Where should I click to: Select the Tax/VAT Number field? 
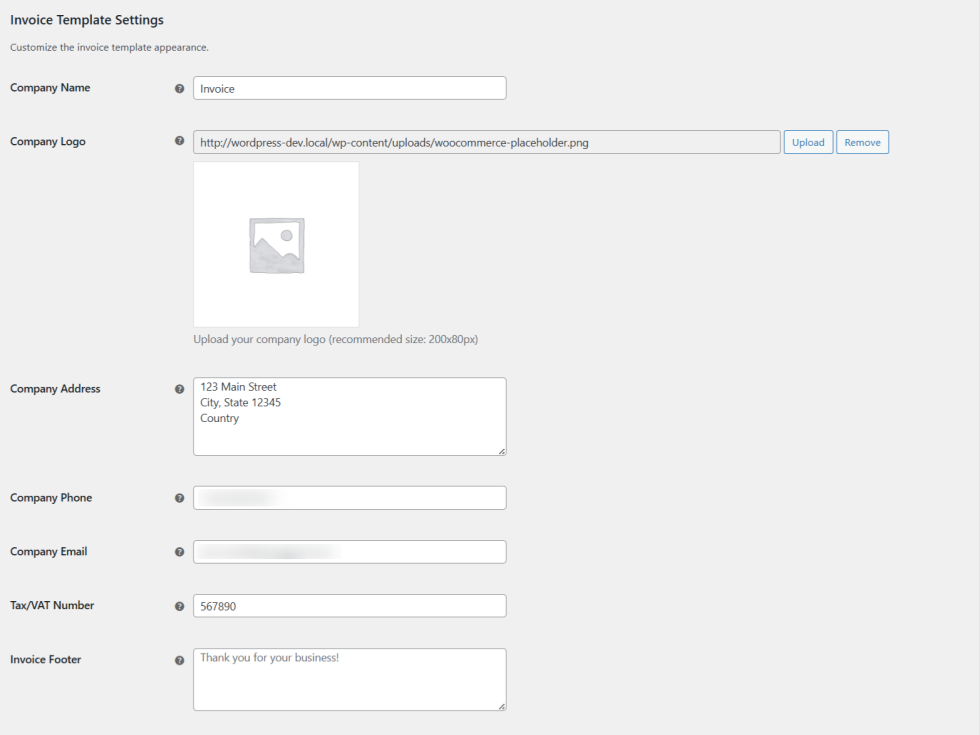coord(349,606)
